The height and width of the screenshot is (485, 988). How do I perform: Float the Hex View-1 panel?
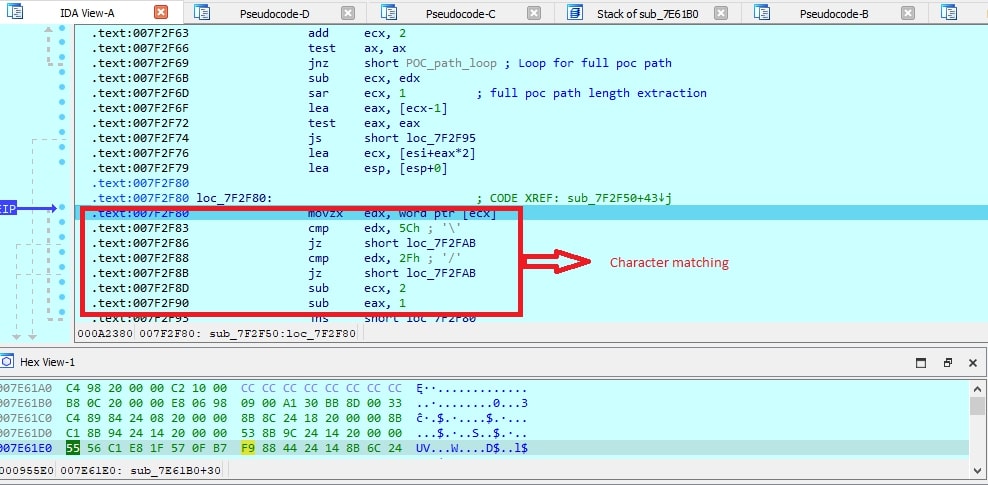pos(948,362)
